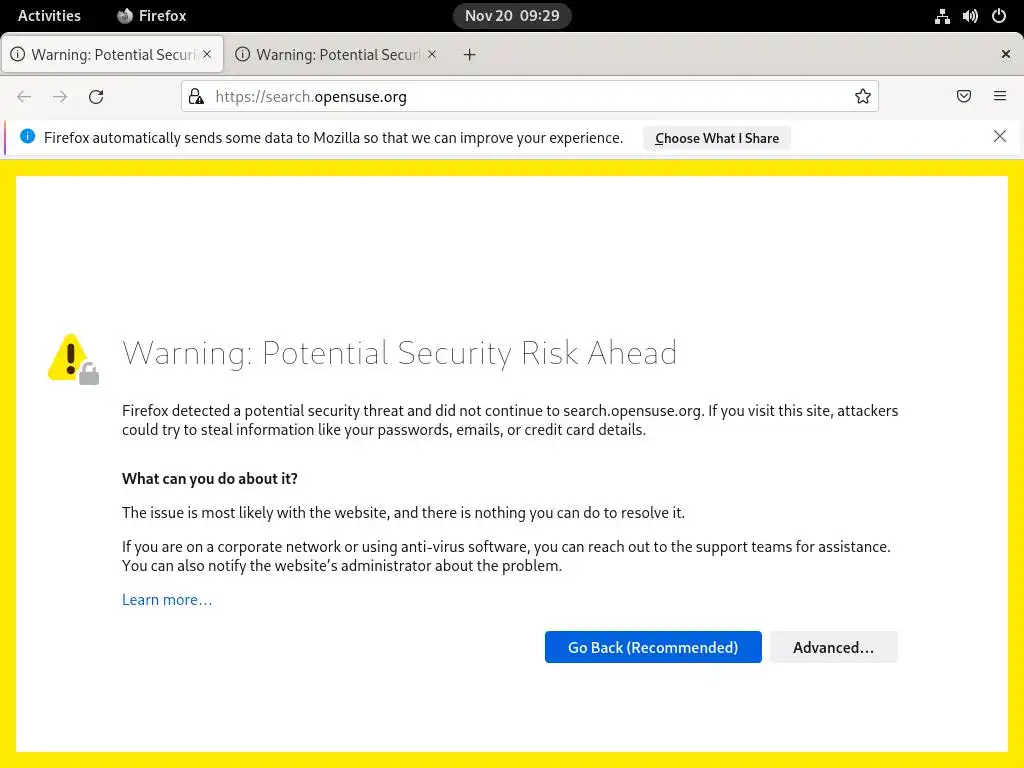
Task: Click the search.opensuse.org address field
Action: [x=529, y=97]
